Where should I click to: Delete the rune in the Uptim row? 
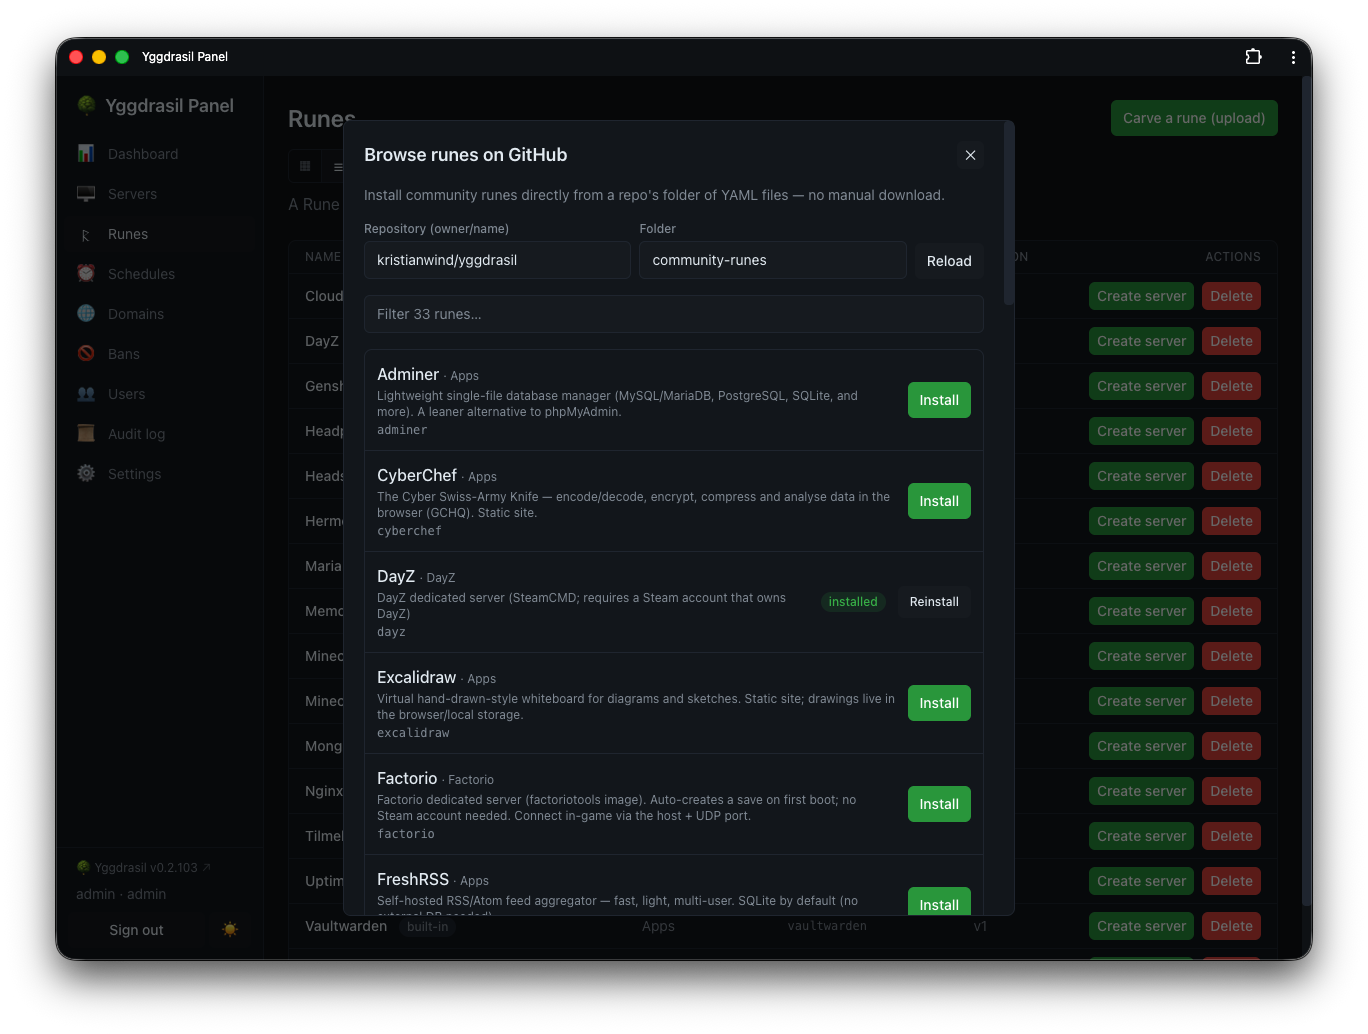(1231, 881)
